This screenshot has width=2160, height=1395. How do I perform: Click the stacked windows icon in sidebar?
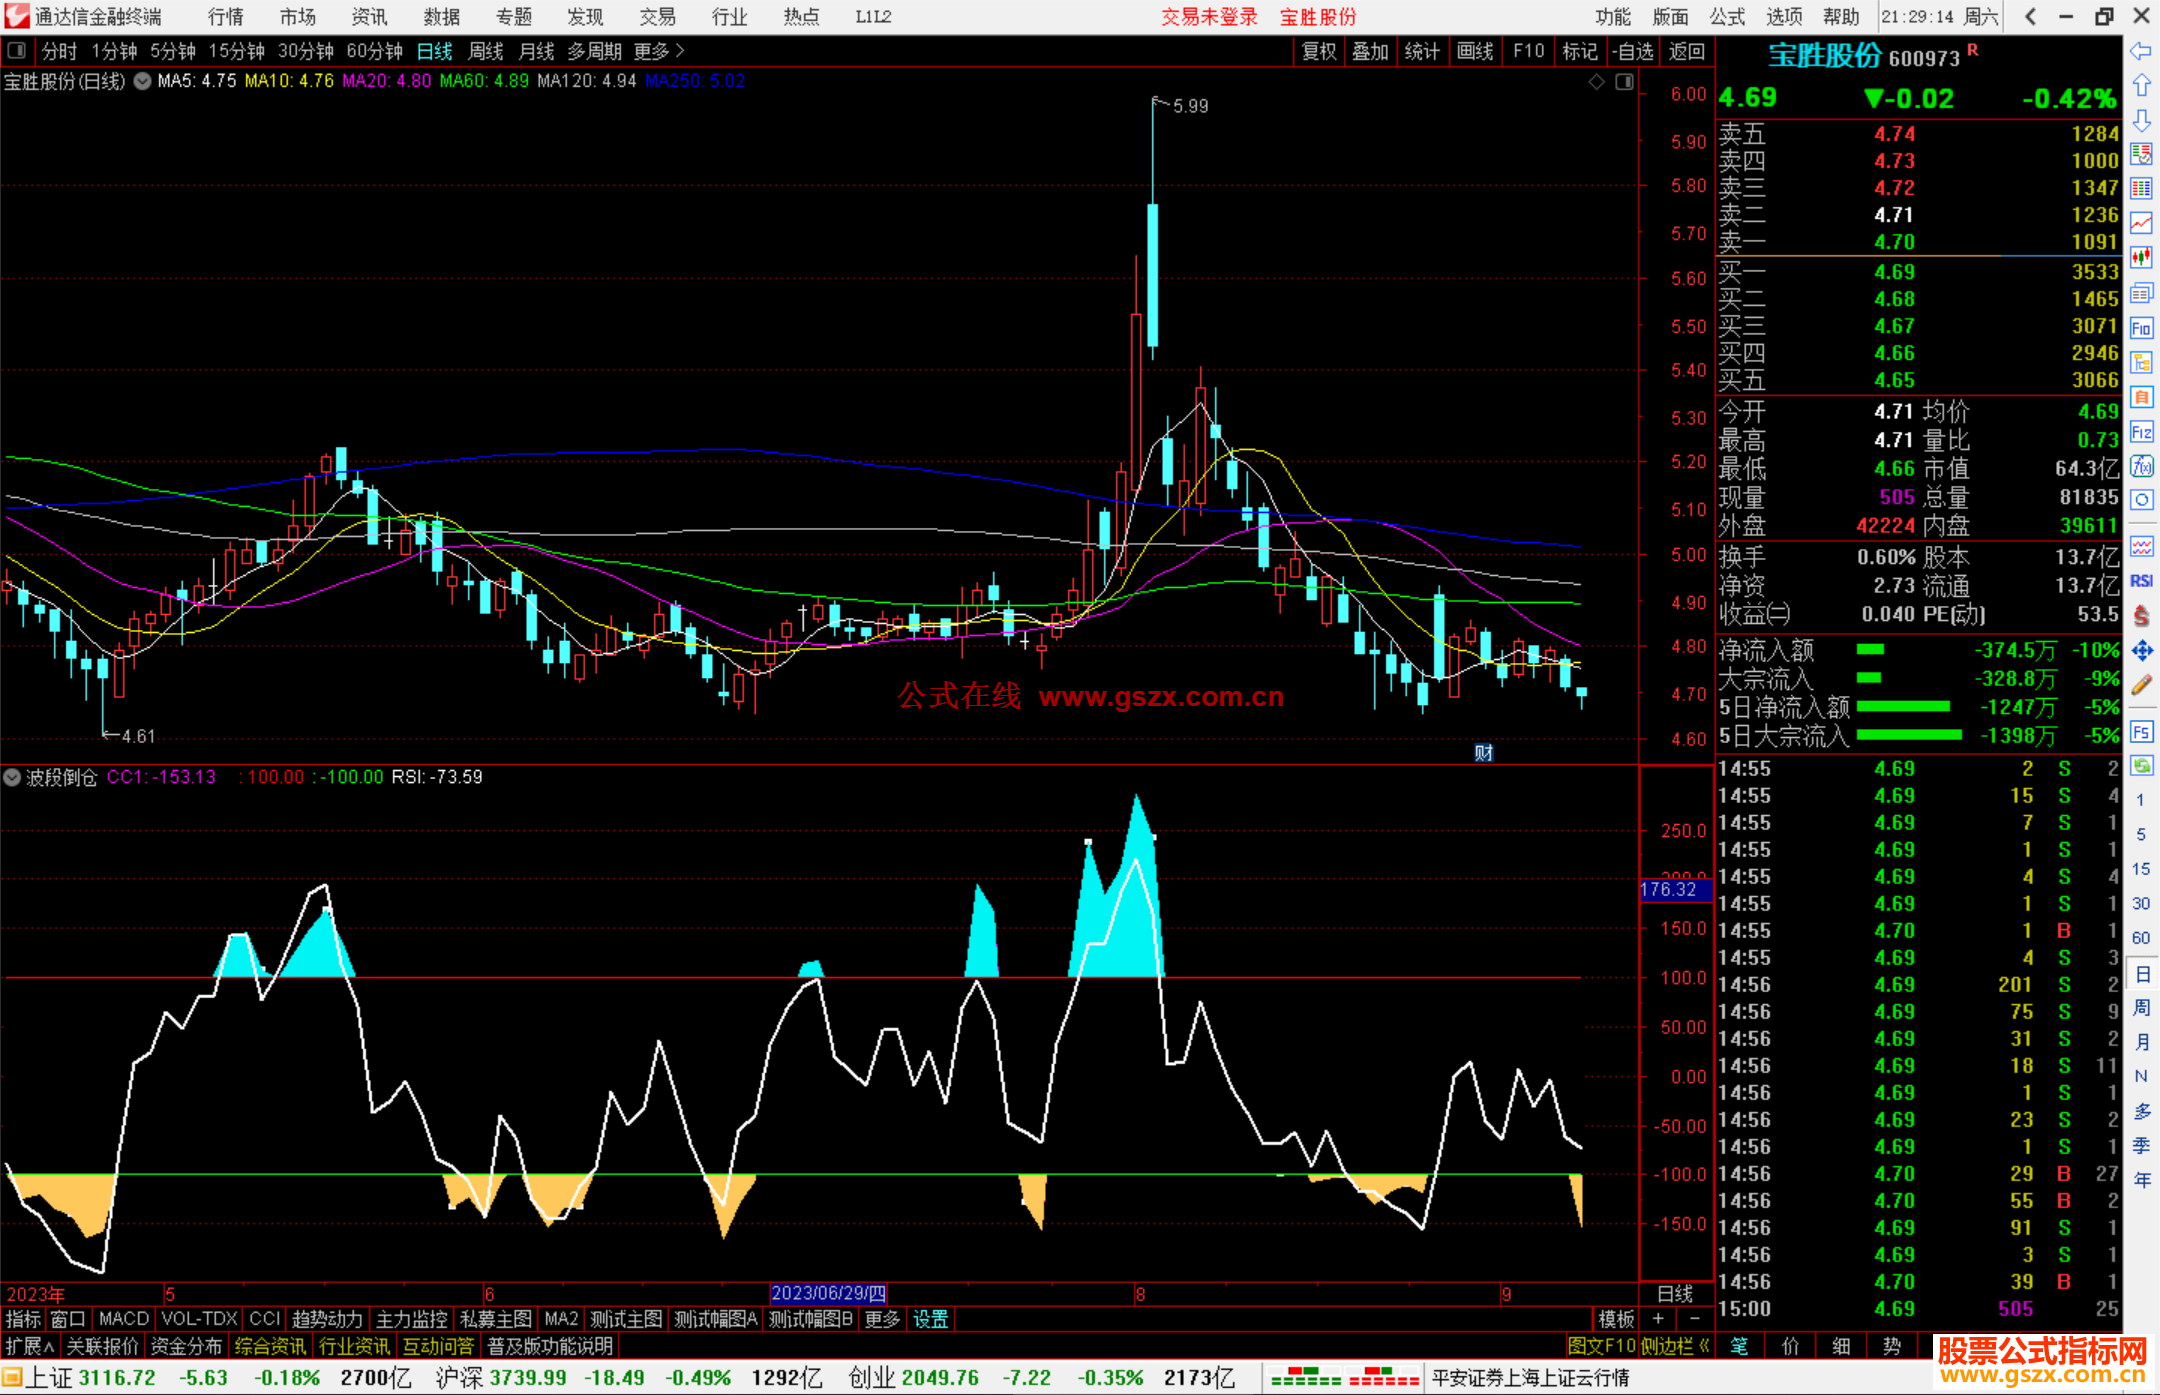(2141, 293)
